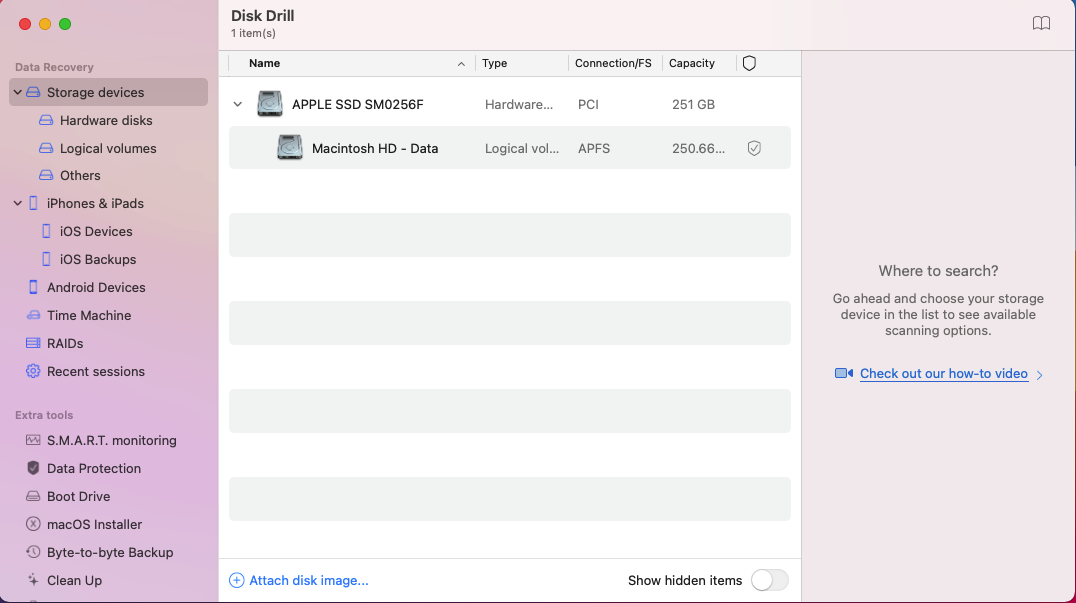Image resolution: width=1076 pixels, height=603 pixels.
Task: Click the green full-screen window button
Action: point(65,24)
